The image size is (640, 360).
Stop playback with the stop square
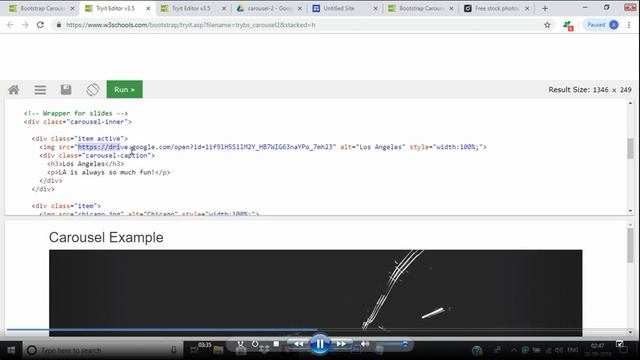(x=276, y=344)
